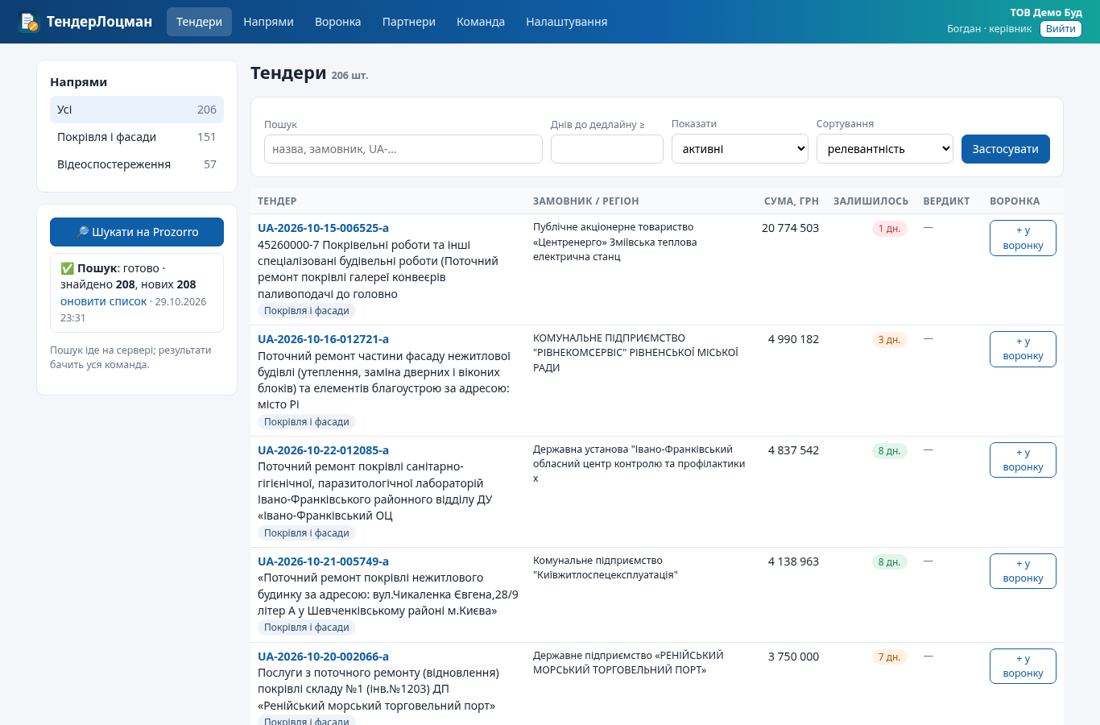Click customer РЕНІЙСЬКИЙ МОРСЬКИЙ ТОРГОВЕЛЬНИЙ ПОРТ text
The width and height of the screenshot is (1100, 725).
coord(628,663)
